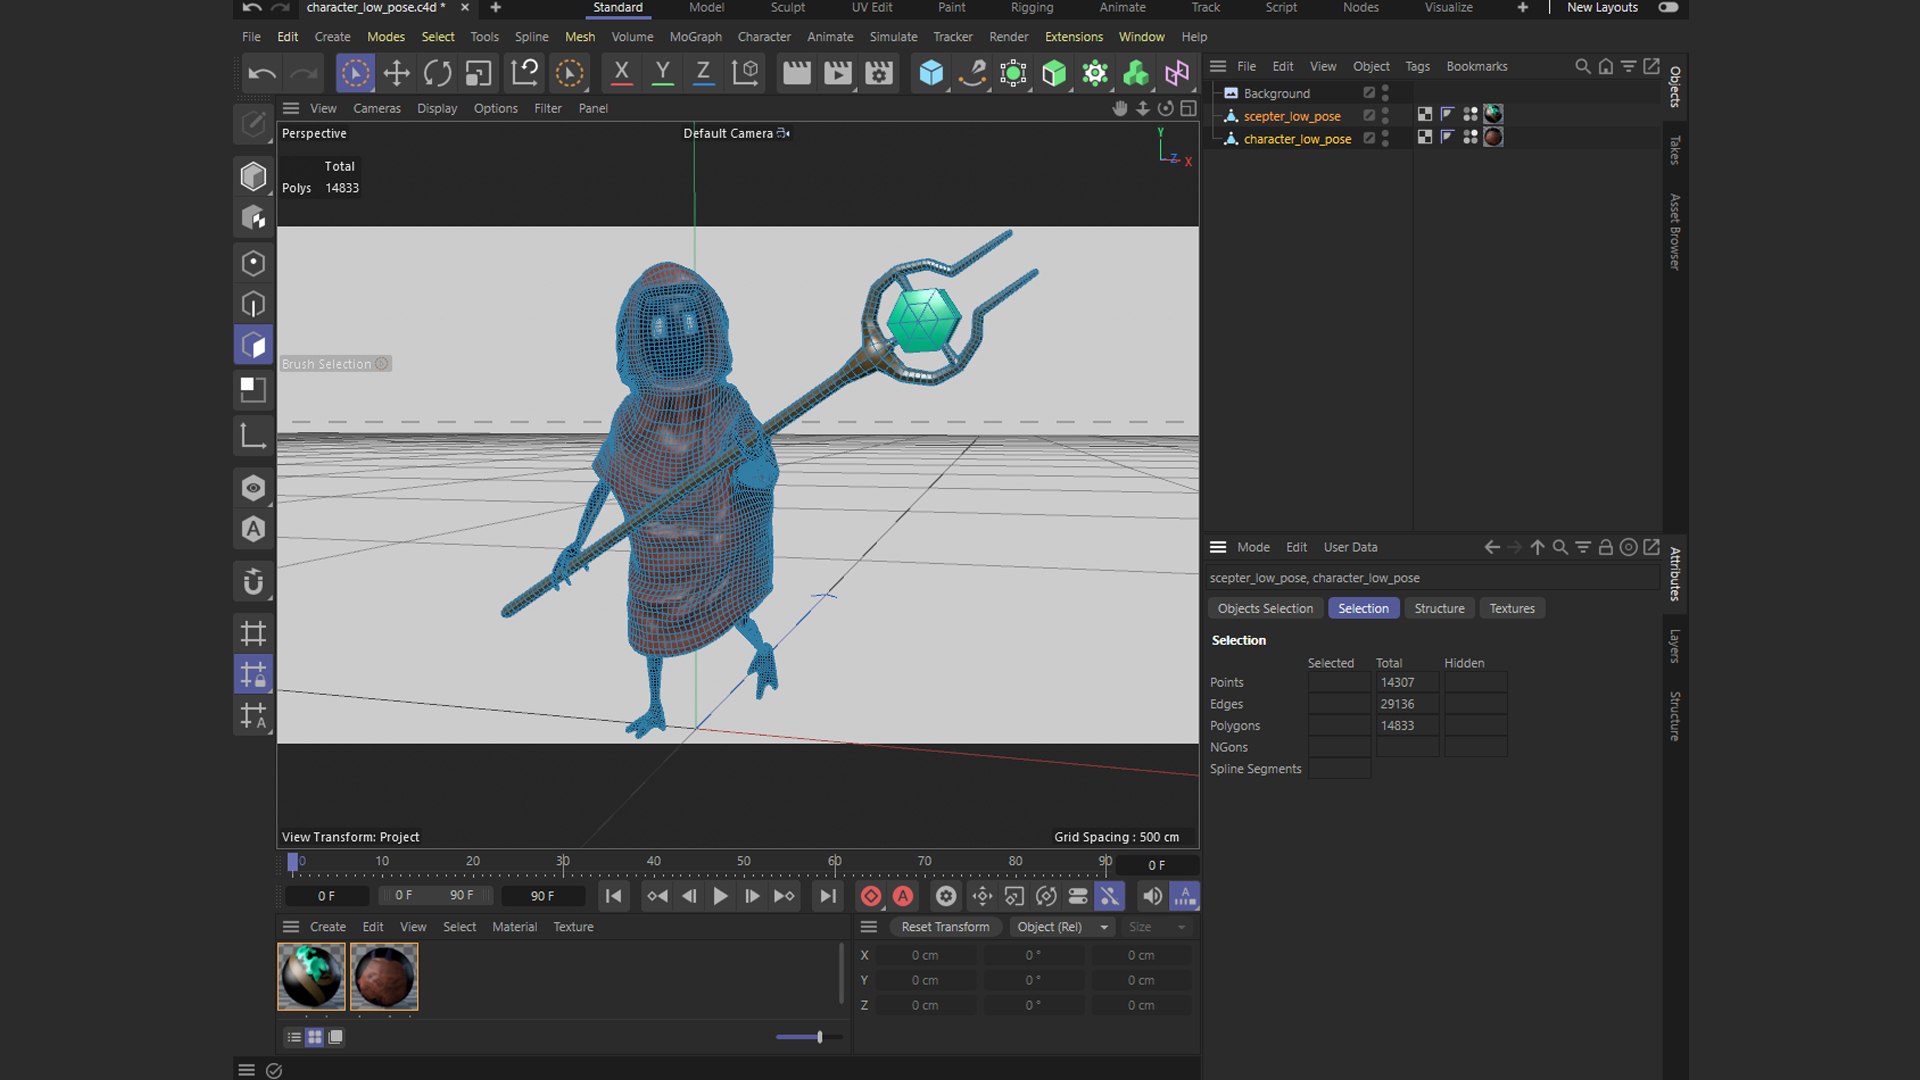The width and height of the screenshot is (1920, 1080).
Task: Select the Move tool icon
Action: coord(396,73)
